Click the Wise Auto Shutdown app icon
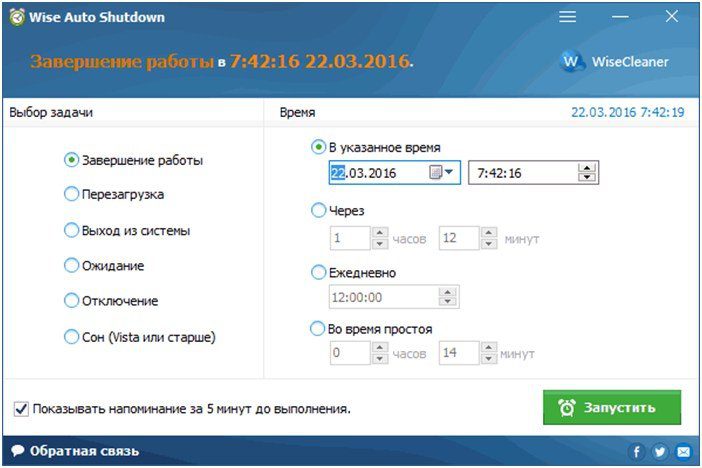The height and width of the screenshot is (468, 702). [17, 17]
